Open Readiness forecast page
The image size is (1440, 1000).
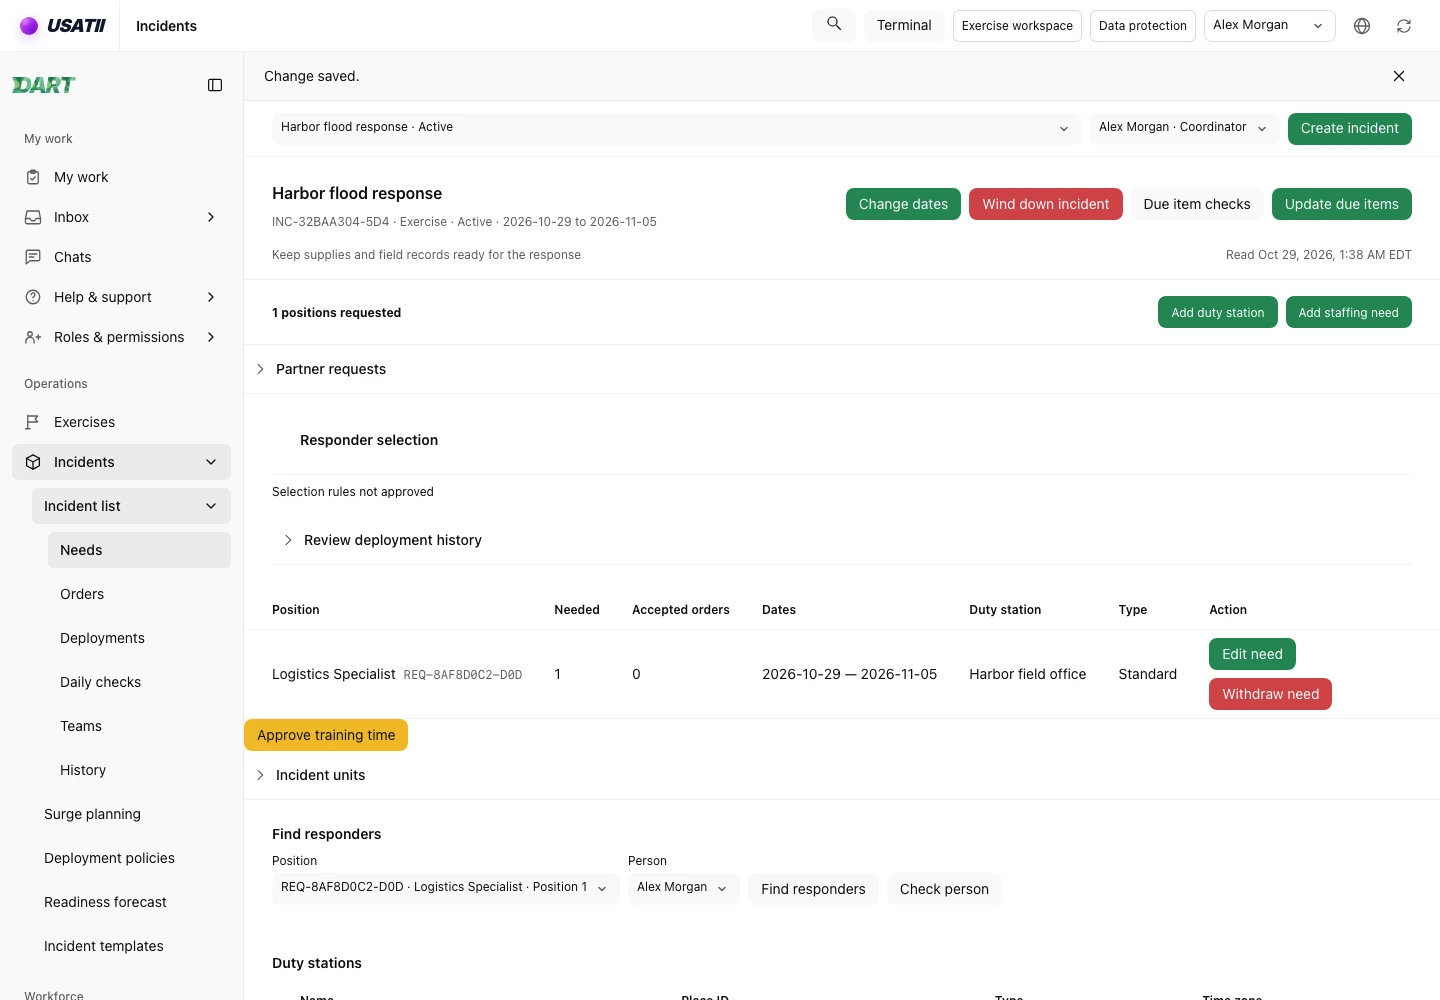pos(131,902)
